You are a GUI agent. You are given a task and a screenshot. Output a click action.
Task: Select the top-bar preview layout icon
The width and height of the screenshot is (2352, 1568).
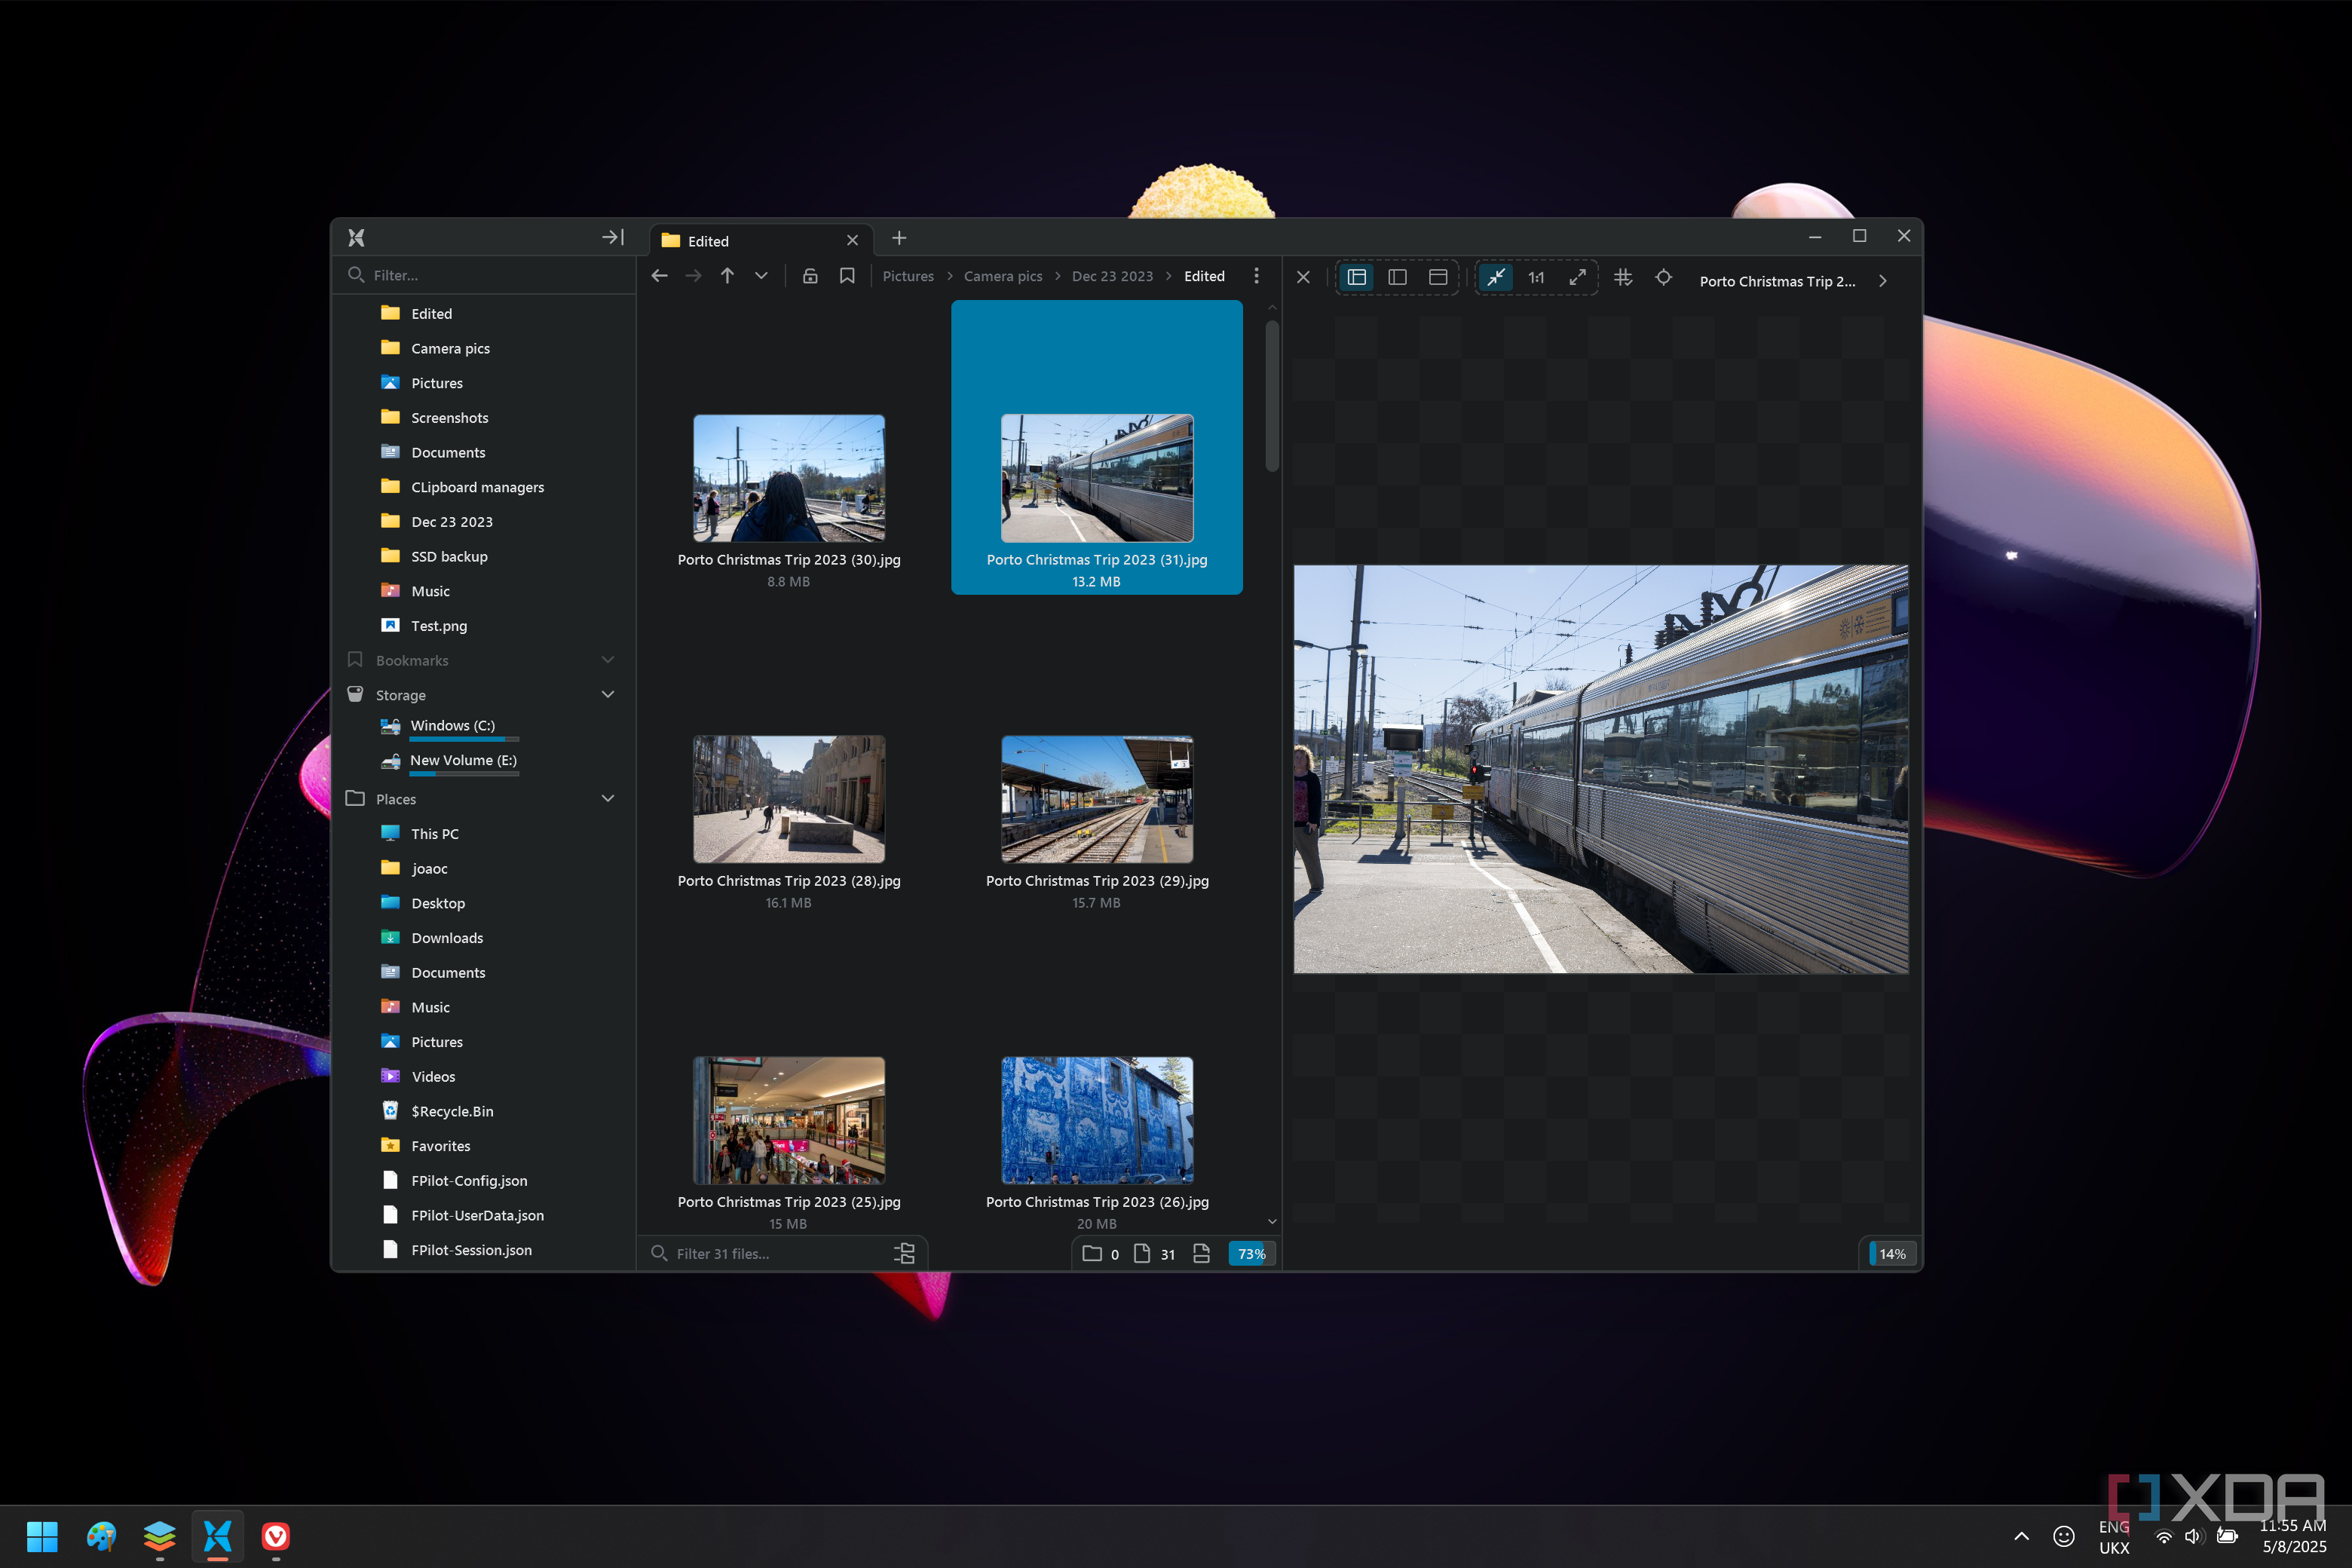(1438, 277)
